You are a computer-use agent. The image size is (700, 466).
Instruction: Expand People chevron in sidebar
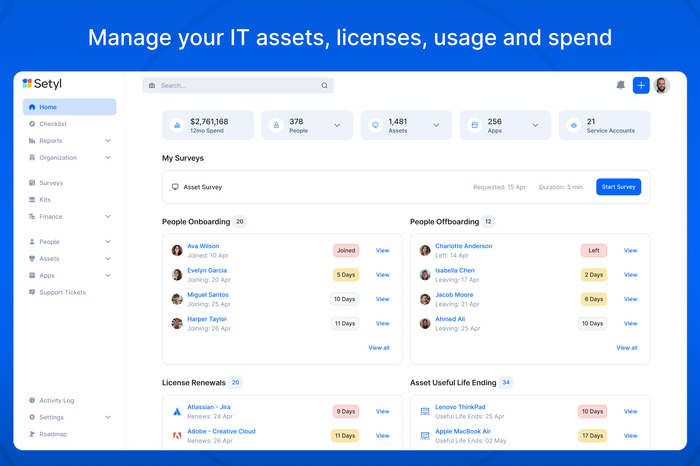tap(108, 241)
